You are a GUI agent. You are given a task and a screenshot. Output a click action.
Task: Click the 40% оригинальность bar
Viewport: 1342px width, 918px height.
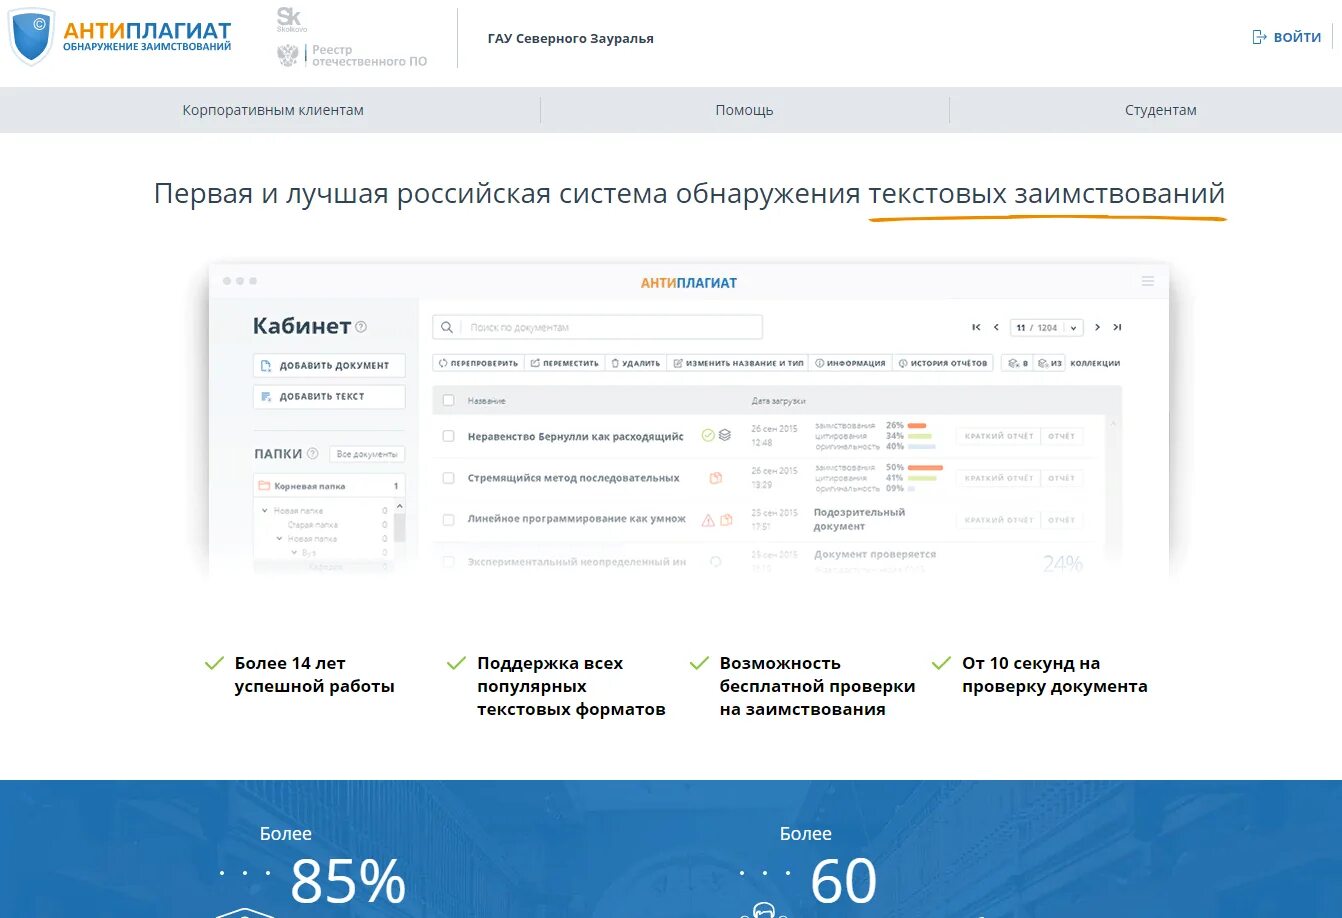coord(921,447)
